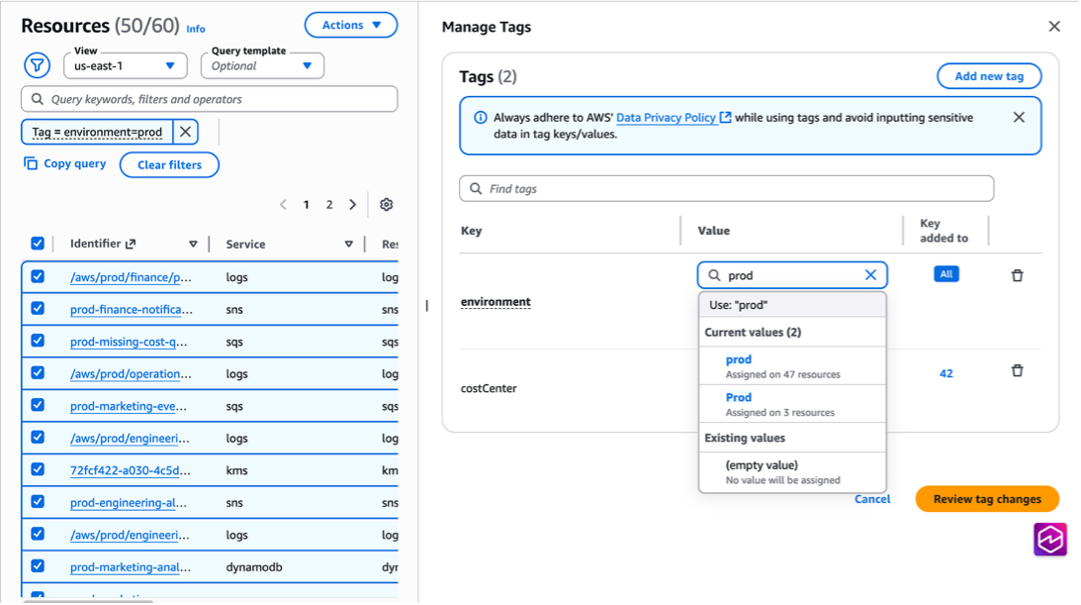
Task: Expand the Query template dropdown
Action: click(x=261, y=65)
